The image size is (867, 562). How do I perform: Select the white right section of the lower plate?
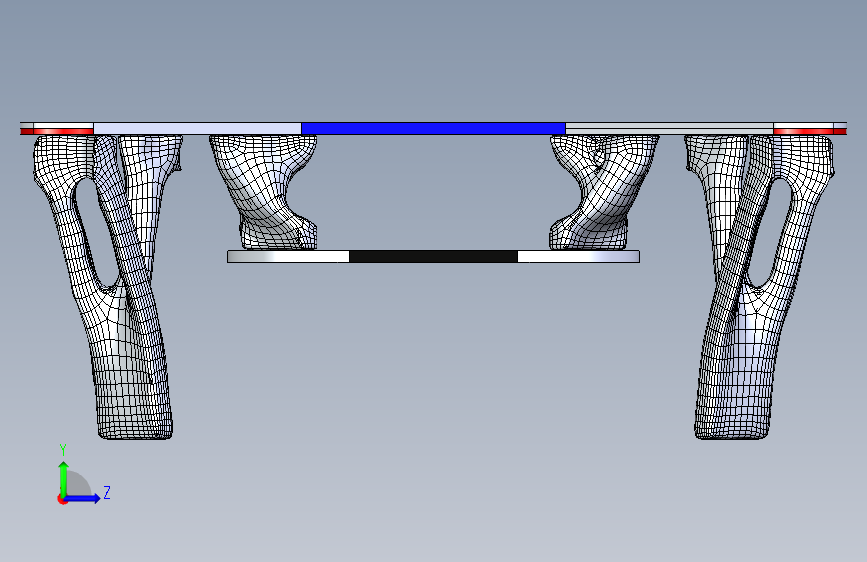(x=578, y=256)
